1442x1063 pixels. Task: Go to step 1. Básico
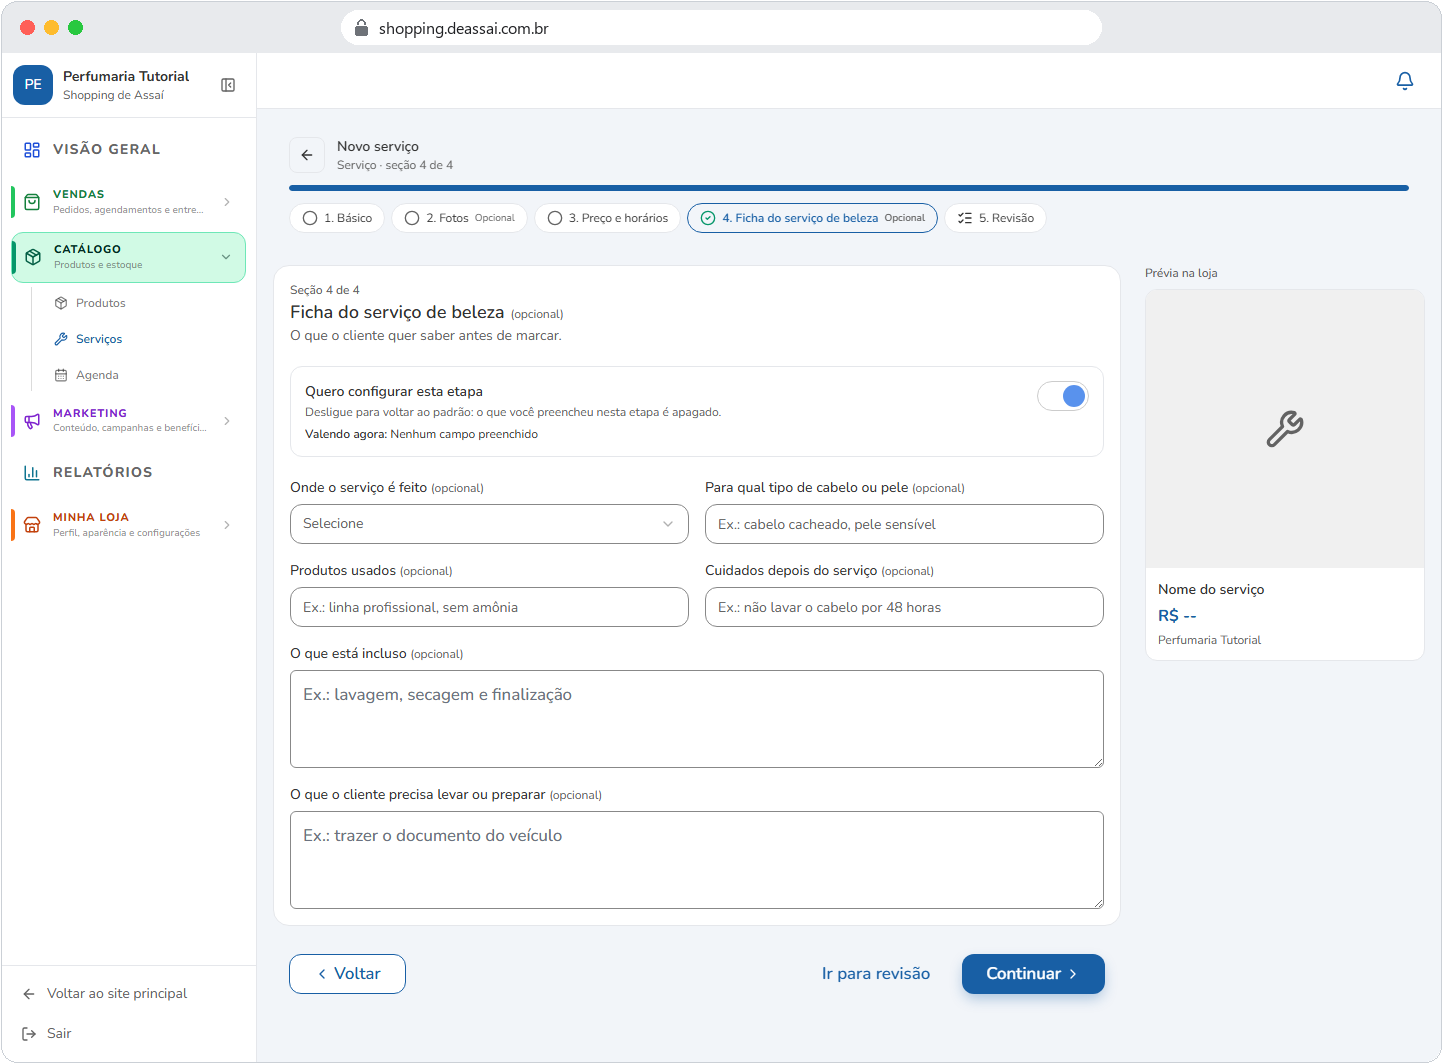click(x=337, y=218)
